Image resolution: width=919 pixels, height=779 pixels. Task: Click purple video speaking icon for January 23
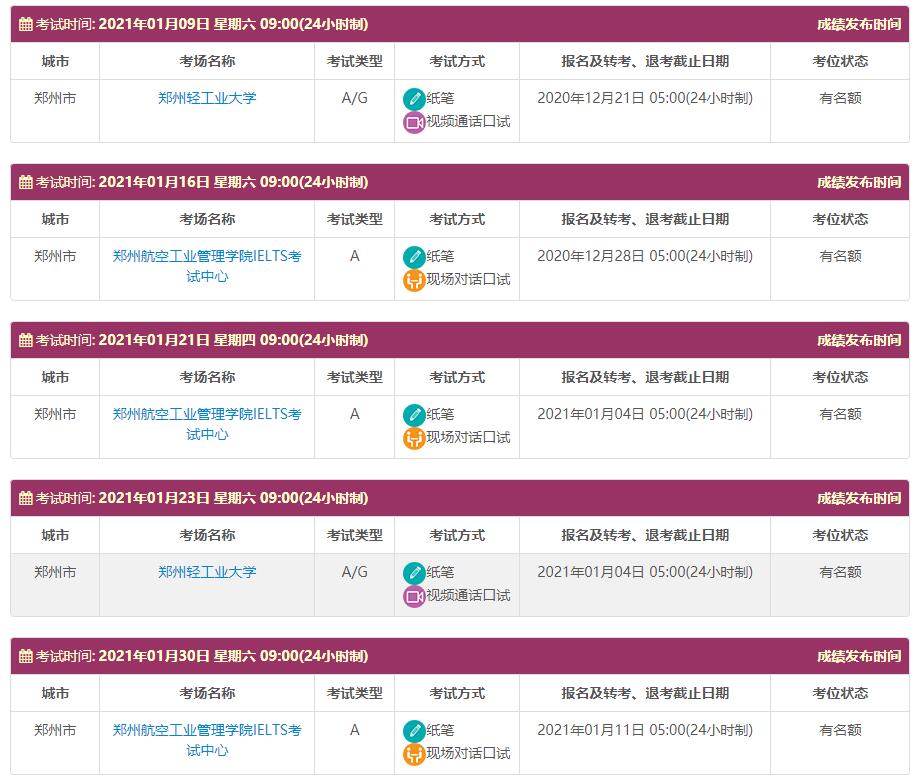[414, 597]
